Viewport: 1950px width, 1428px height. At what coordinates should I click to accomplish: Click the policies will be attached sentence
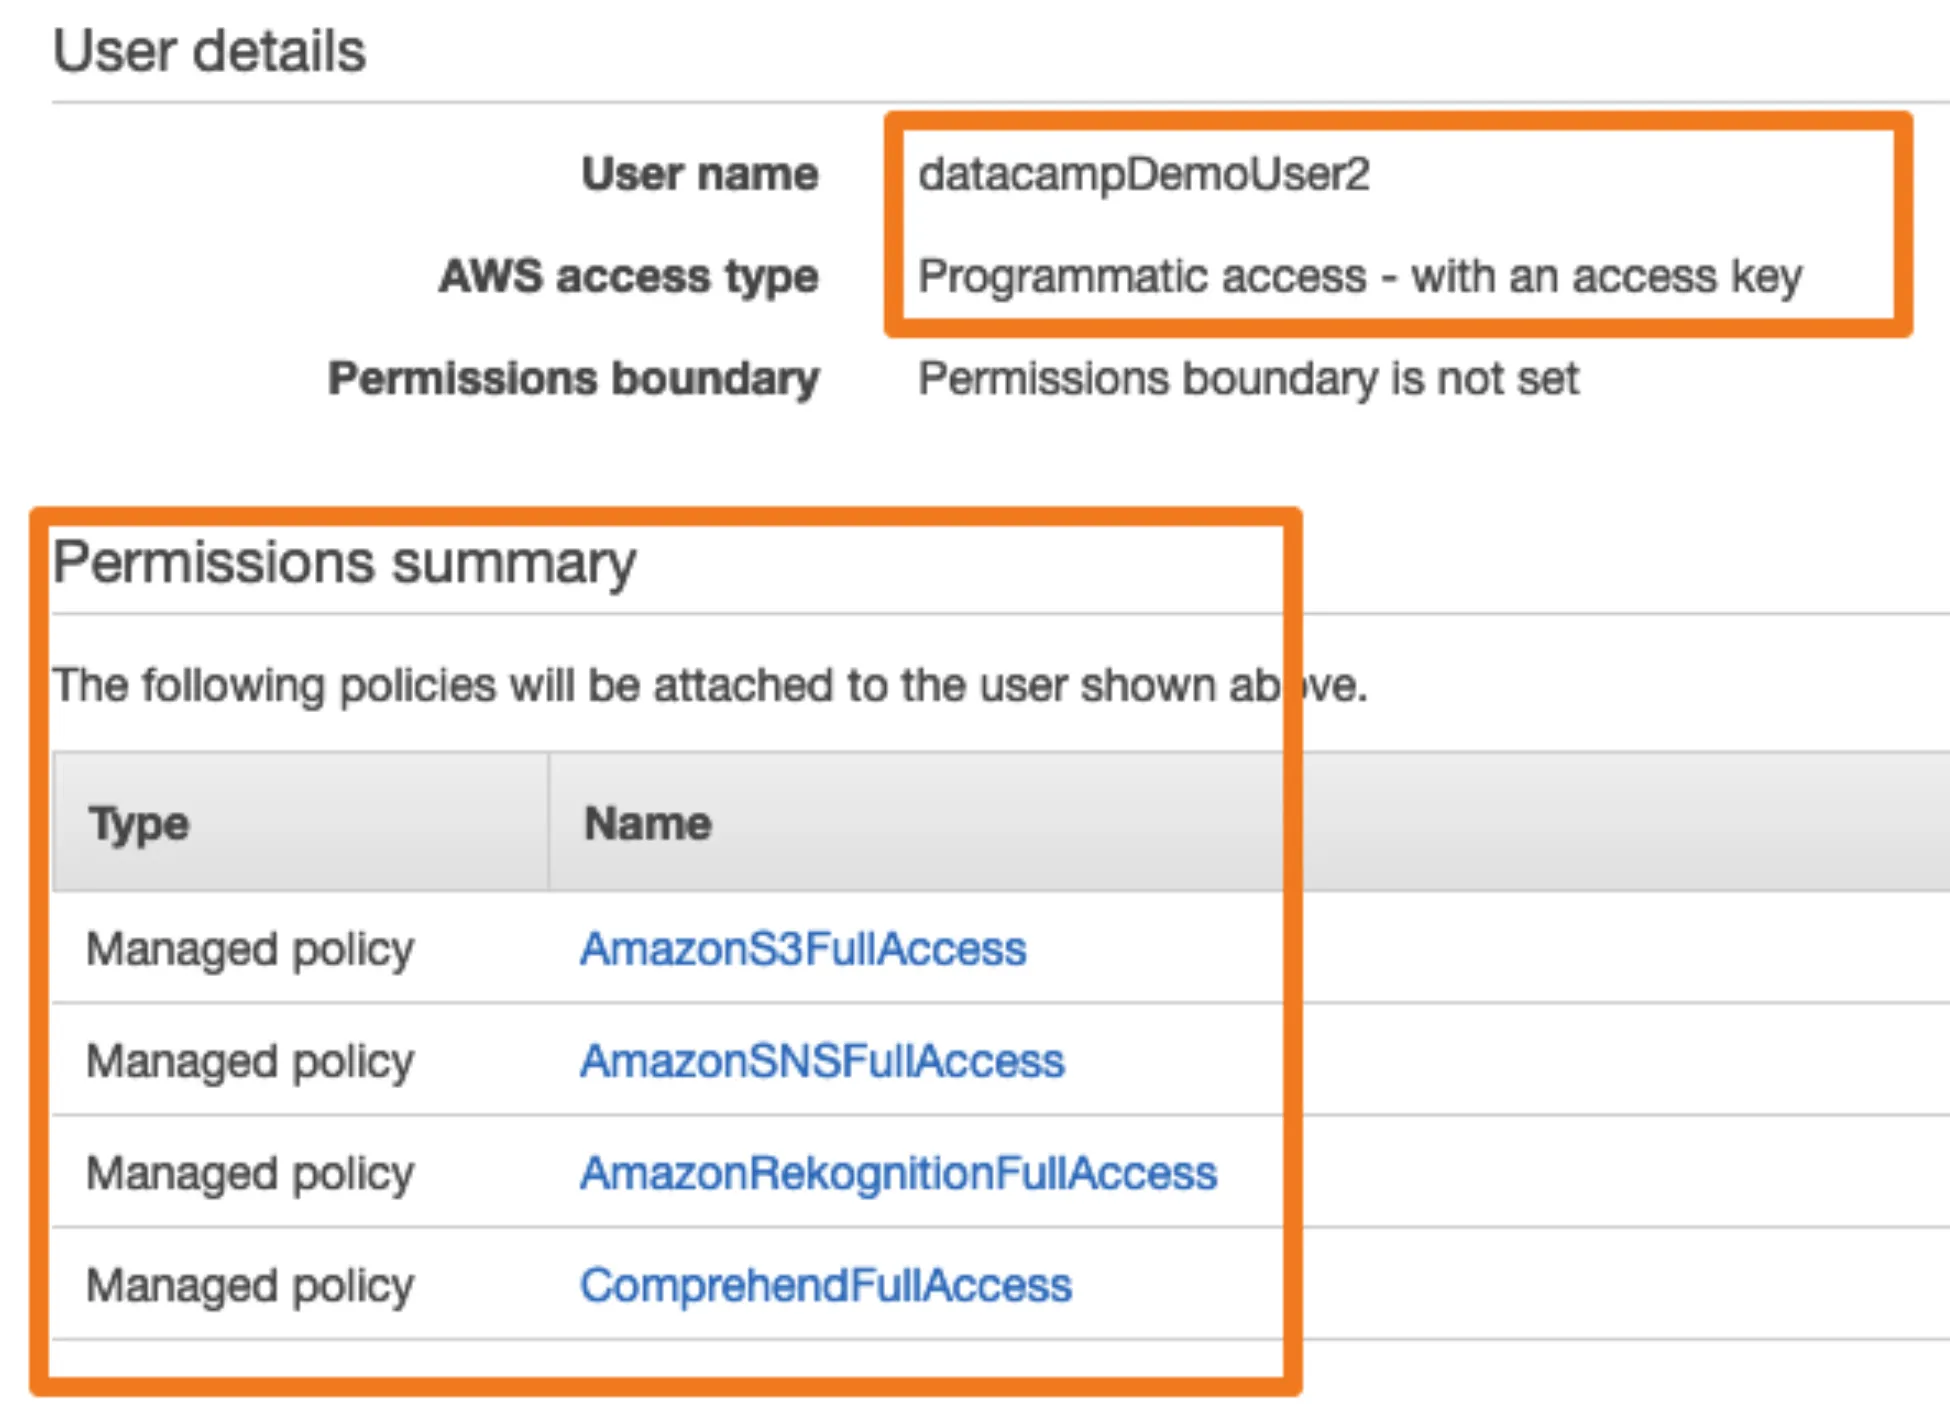tap(660, 686)
